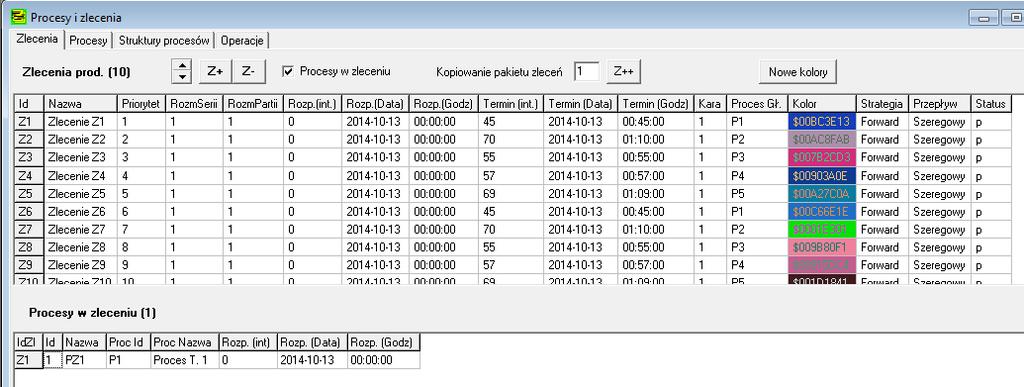
Task: Click the Nazwa column header in orders table
Action: click(x=80, y=104)
